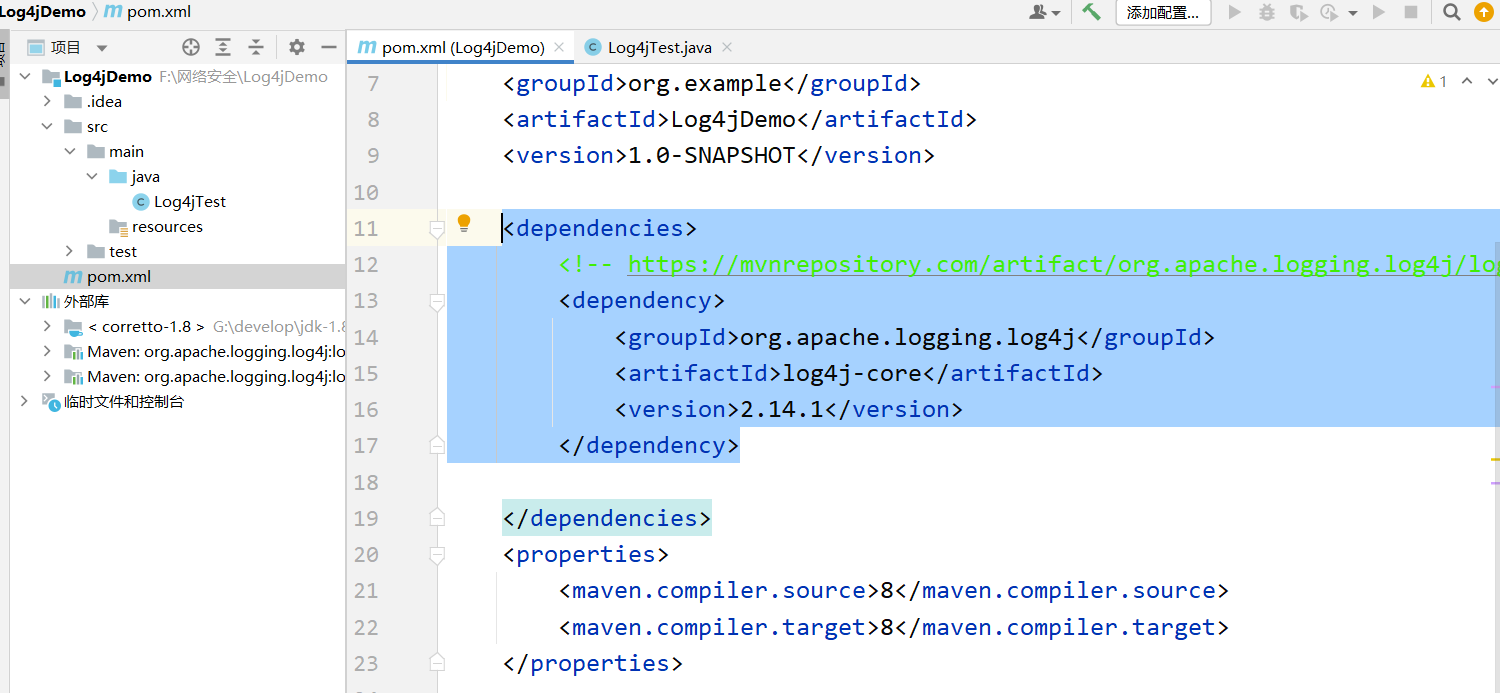Click the yellow warning indicator showing 1
1500x693 pixels.
click(1434, 82)
